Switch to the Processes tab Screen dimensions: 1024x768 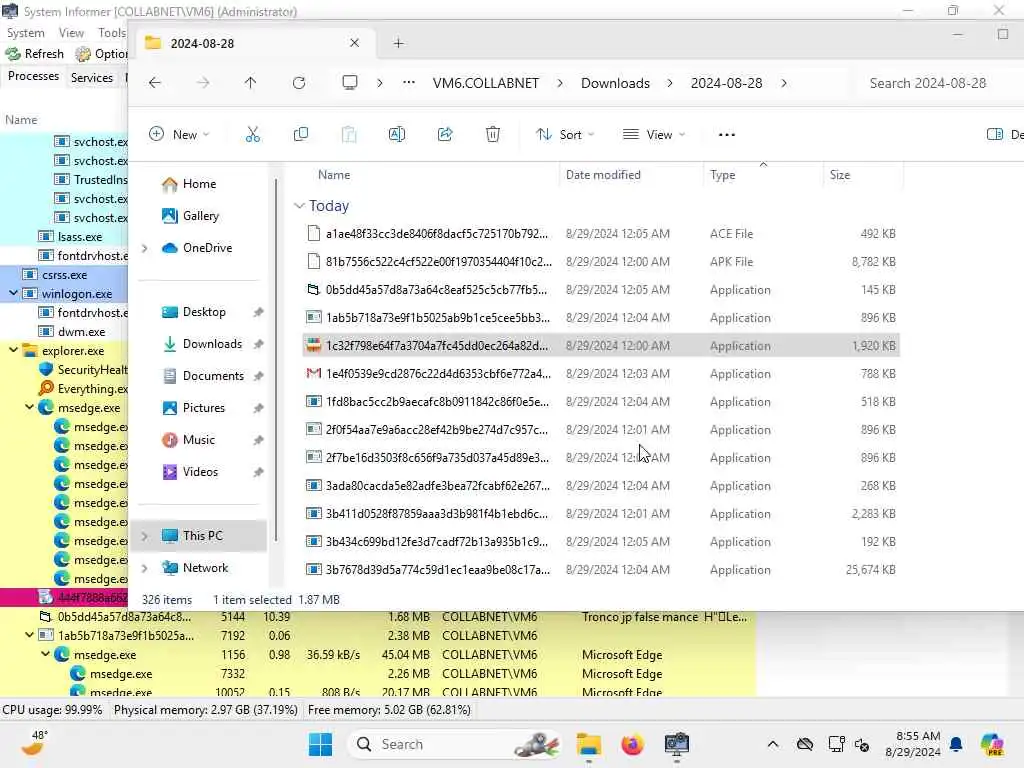click(33, 76)
